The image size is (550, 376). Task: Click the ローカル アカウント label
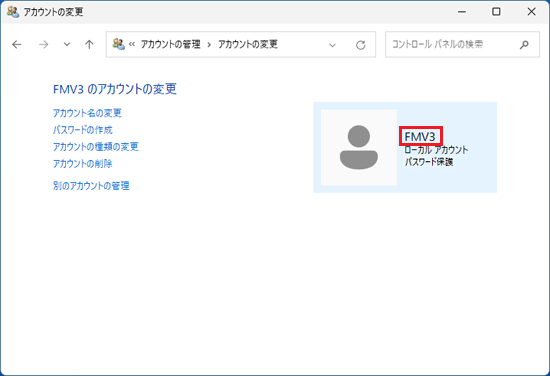[x=436, y=150]
